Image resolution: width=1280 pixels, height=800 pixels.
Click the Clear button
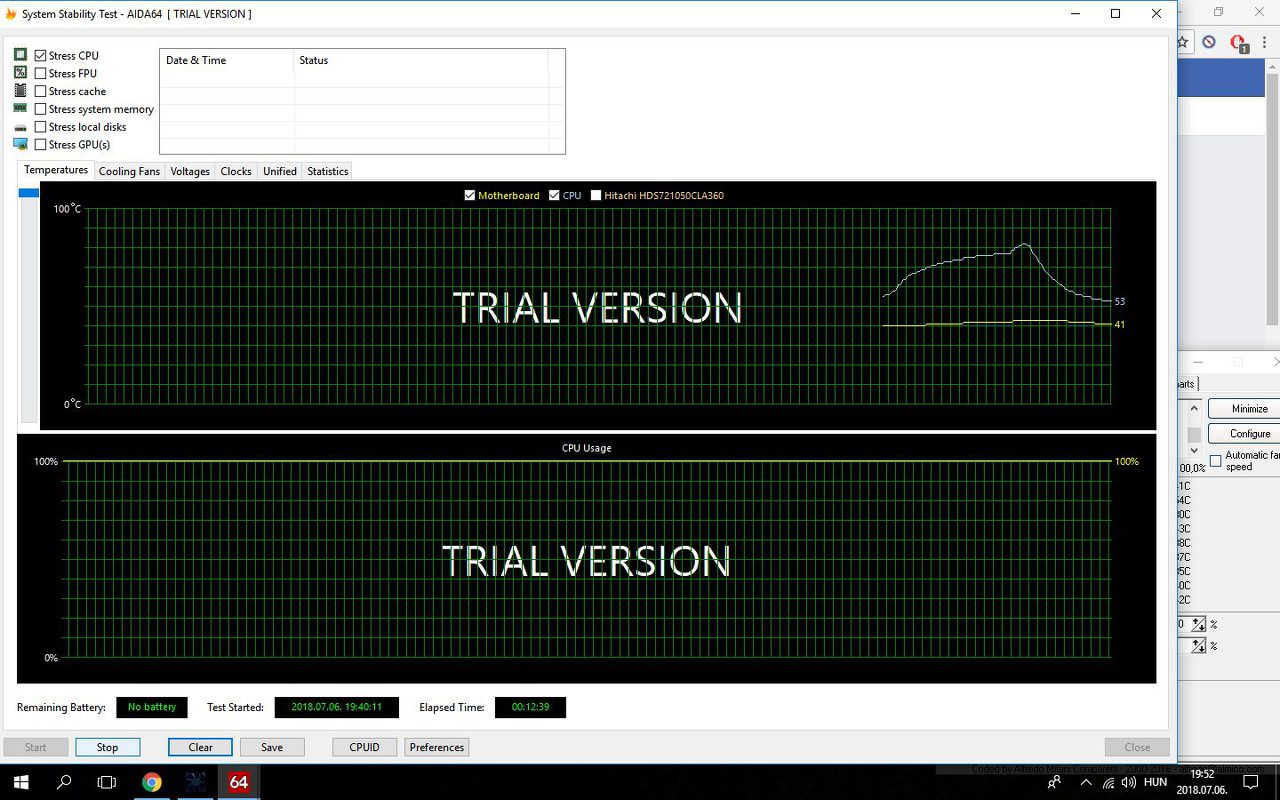point(201,747)
